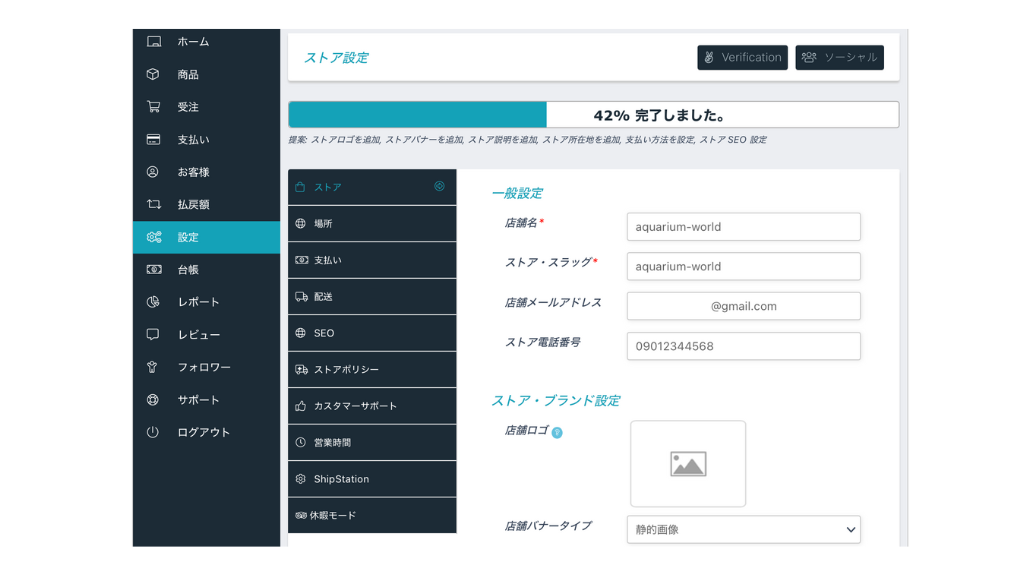Open the サポート (Support) icon
This screenshot has height=576, width=1024.
tap(153, 400)
